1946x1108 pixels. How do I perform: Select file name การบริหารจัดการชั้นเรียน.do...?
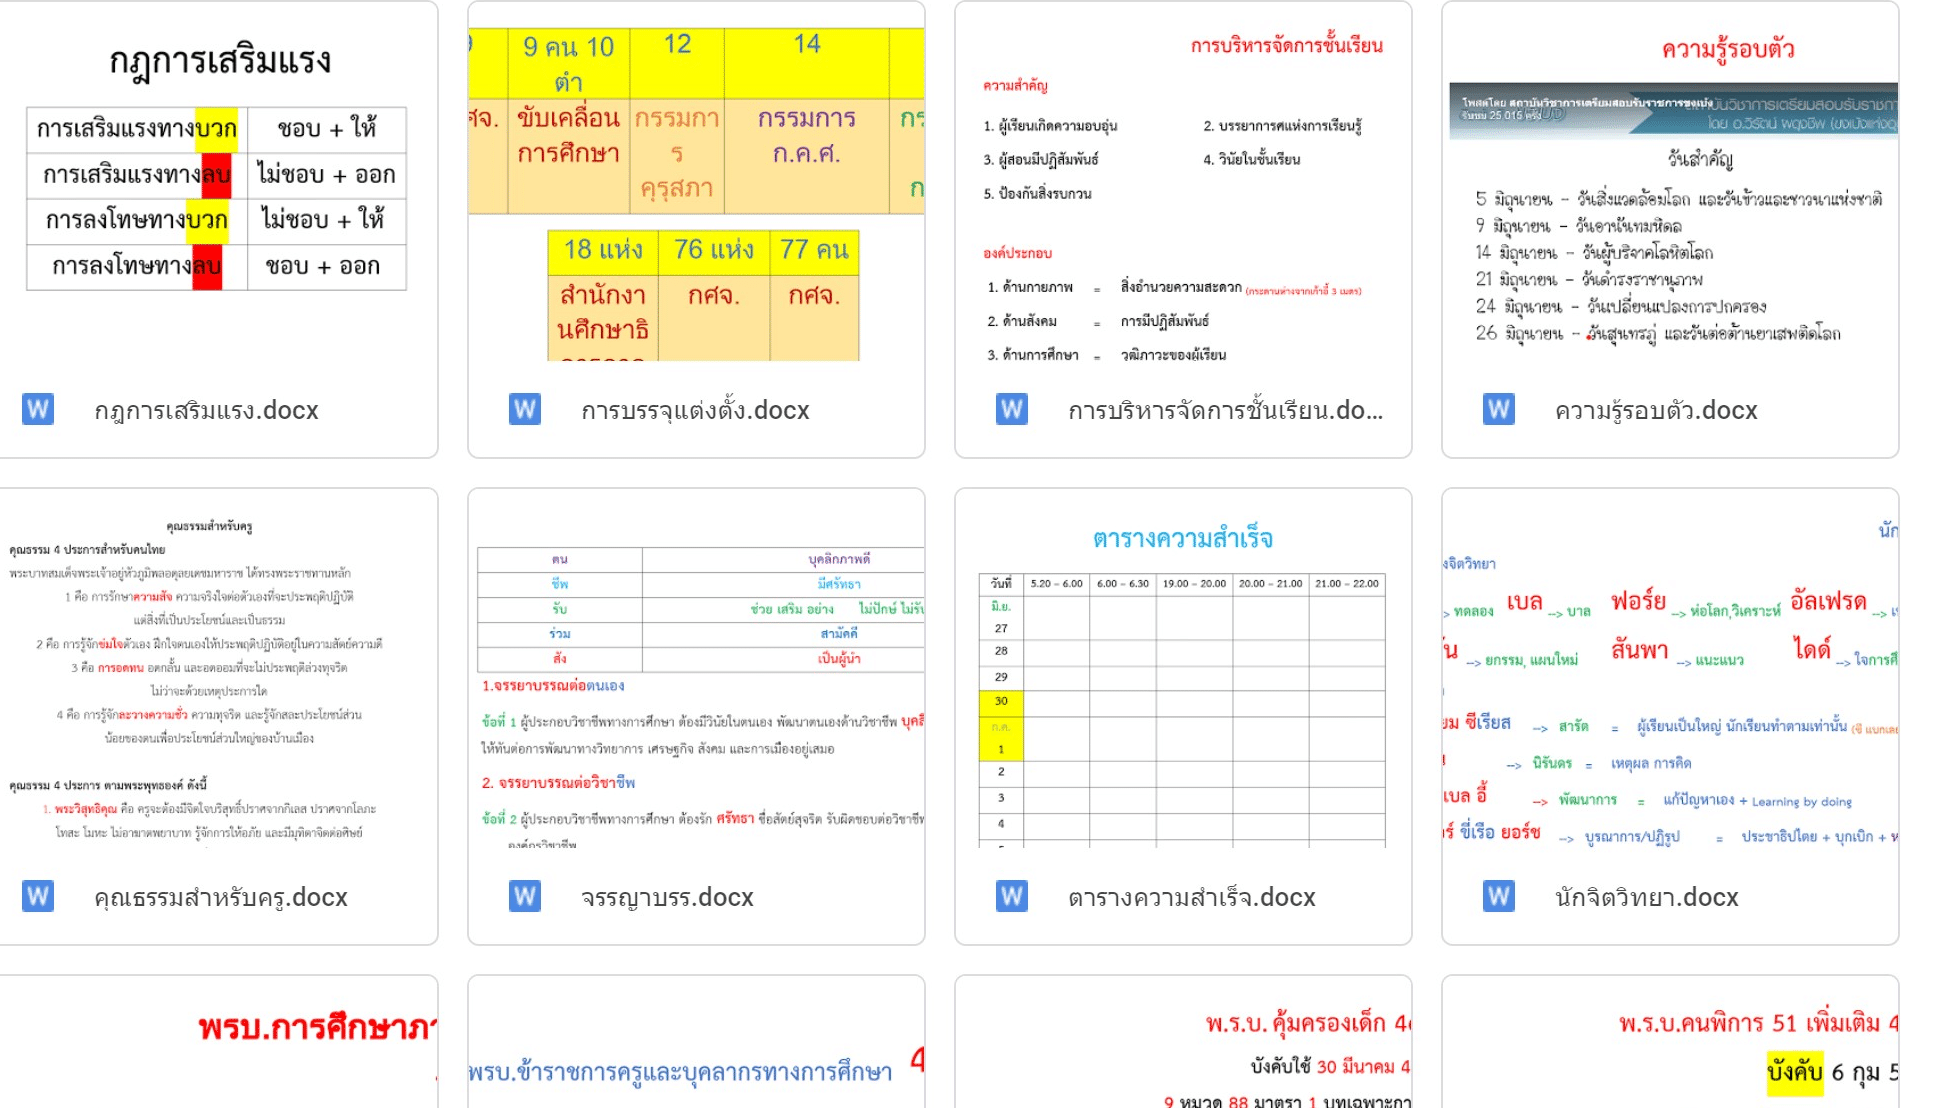pos(1225,410)
